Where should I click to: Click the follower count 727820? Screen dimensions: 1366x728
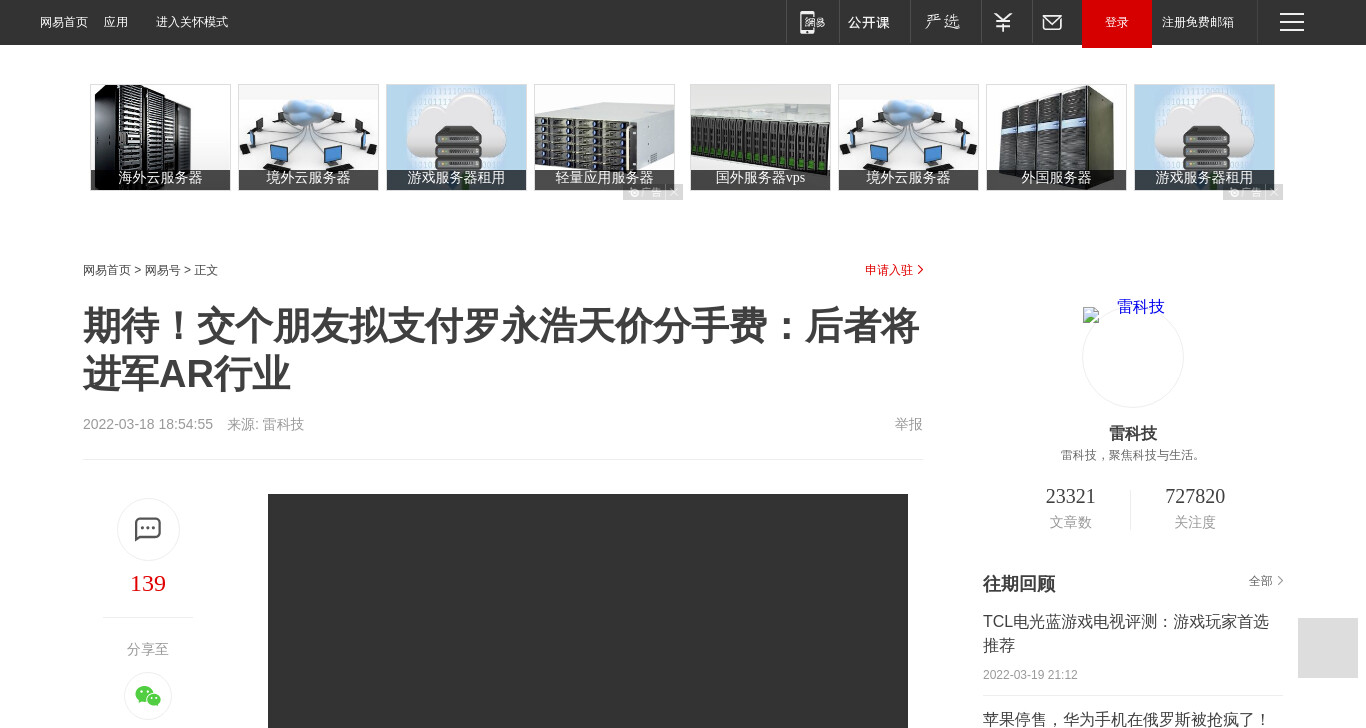[1195, 496]
